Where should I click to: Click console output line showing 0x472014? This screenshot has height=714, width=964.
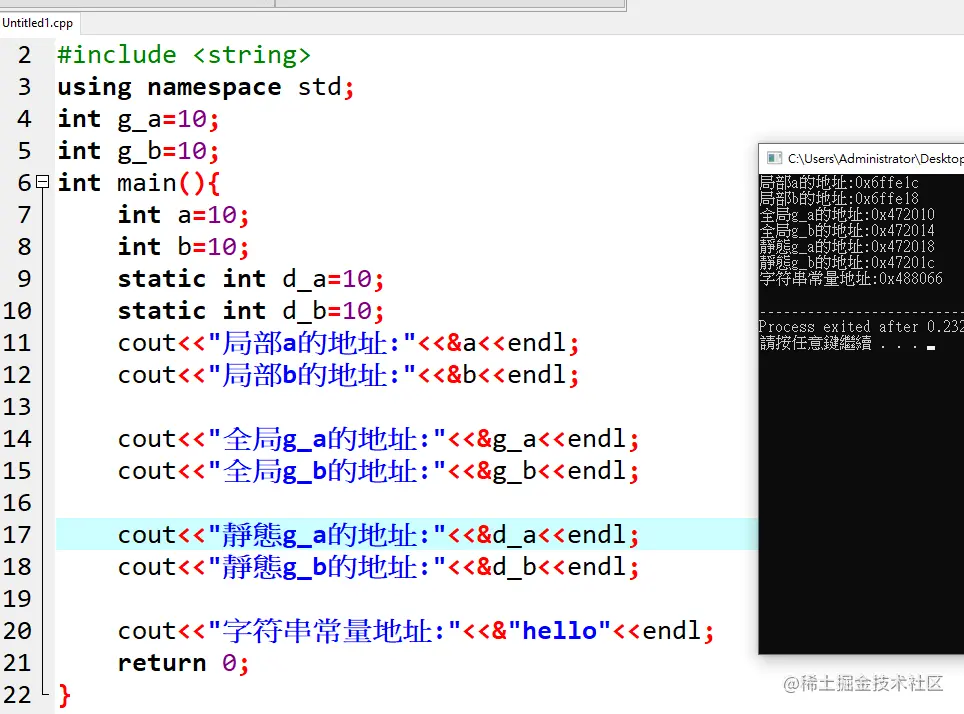(847, 231)
